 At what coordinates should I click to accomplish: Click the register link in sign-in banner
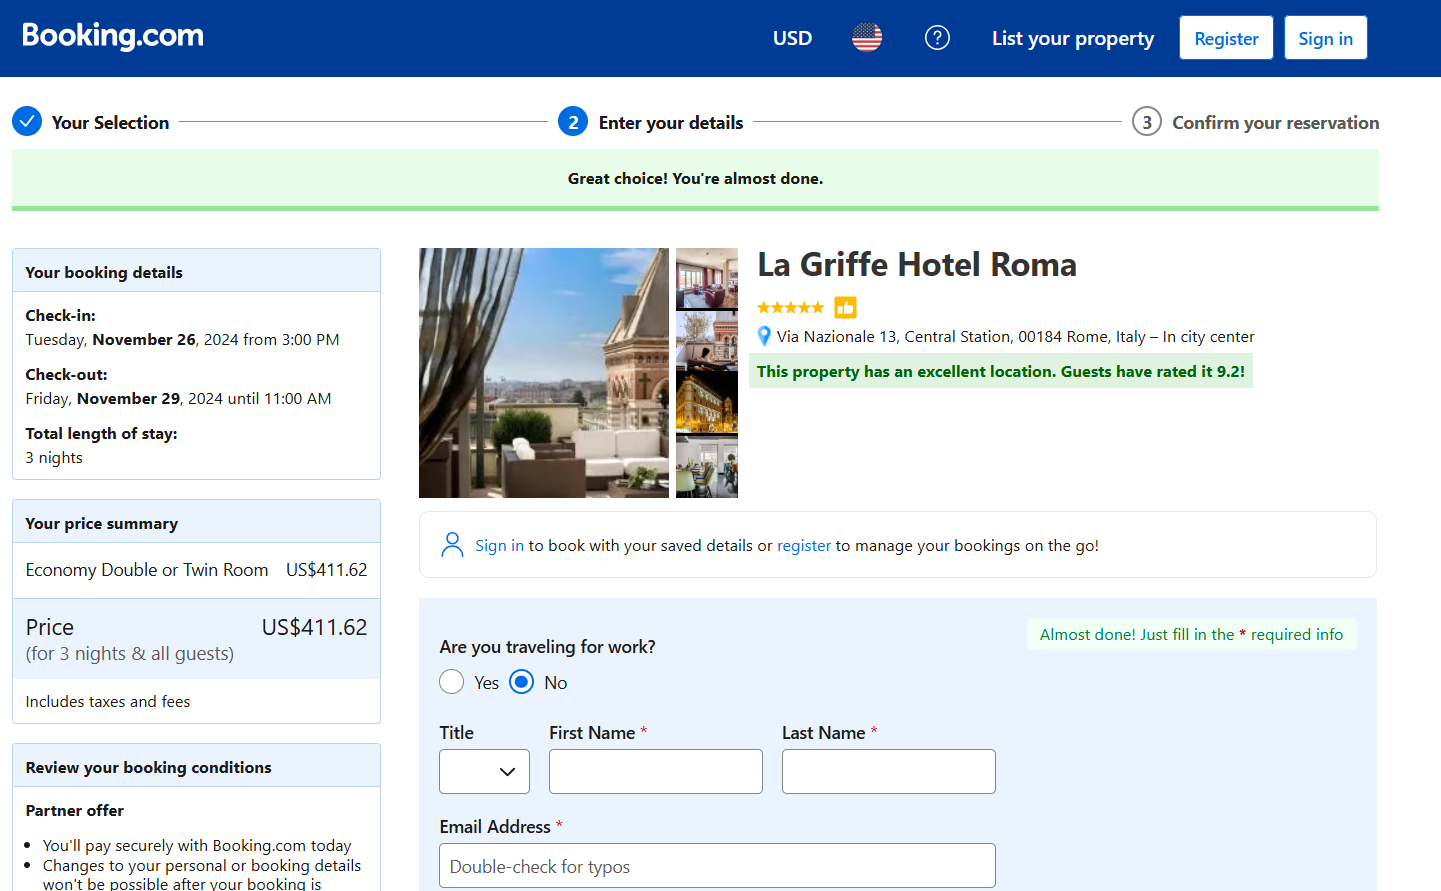point(803,546)
